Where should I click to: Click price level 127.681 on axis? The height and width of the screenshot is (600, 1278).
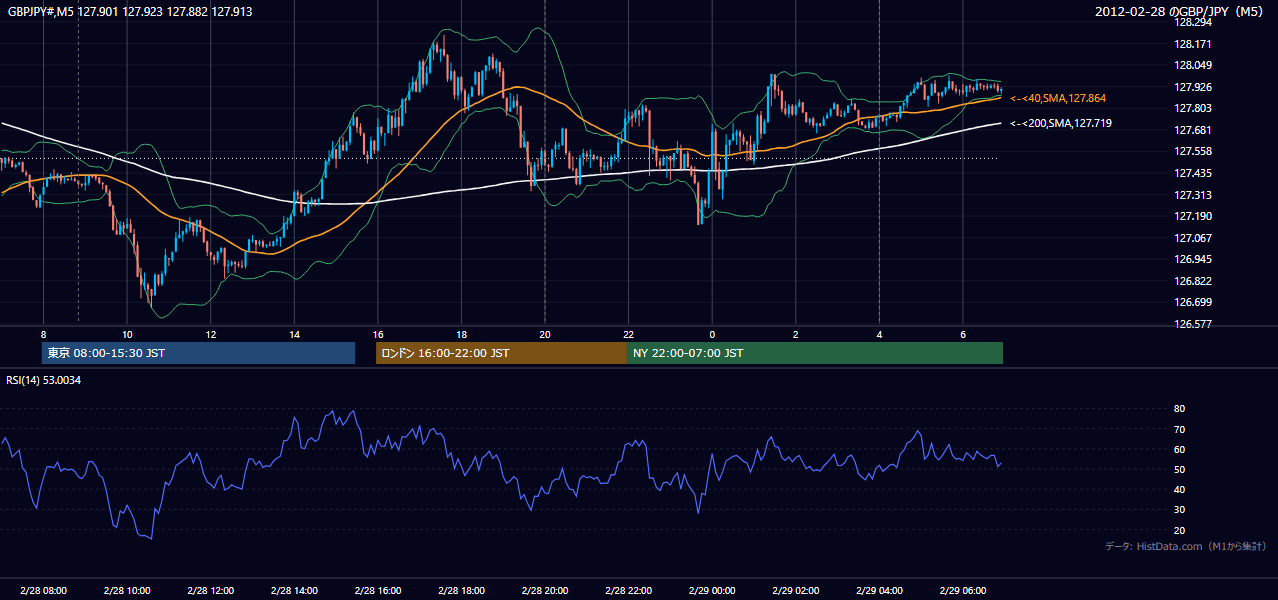point(1193,130)
